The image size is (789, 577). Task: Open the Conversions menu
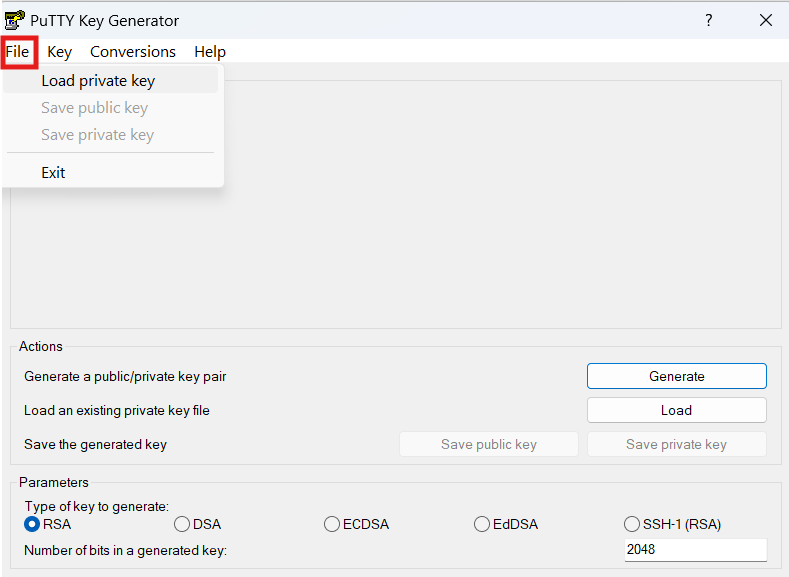point(133,52)
